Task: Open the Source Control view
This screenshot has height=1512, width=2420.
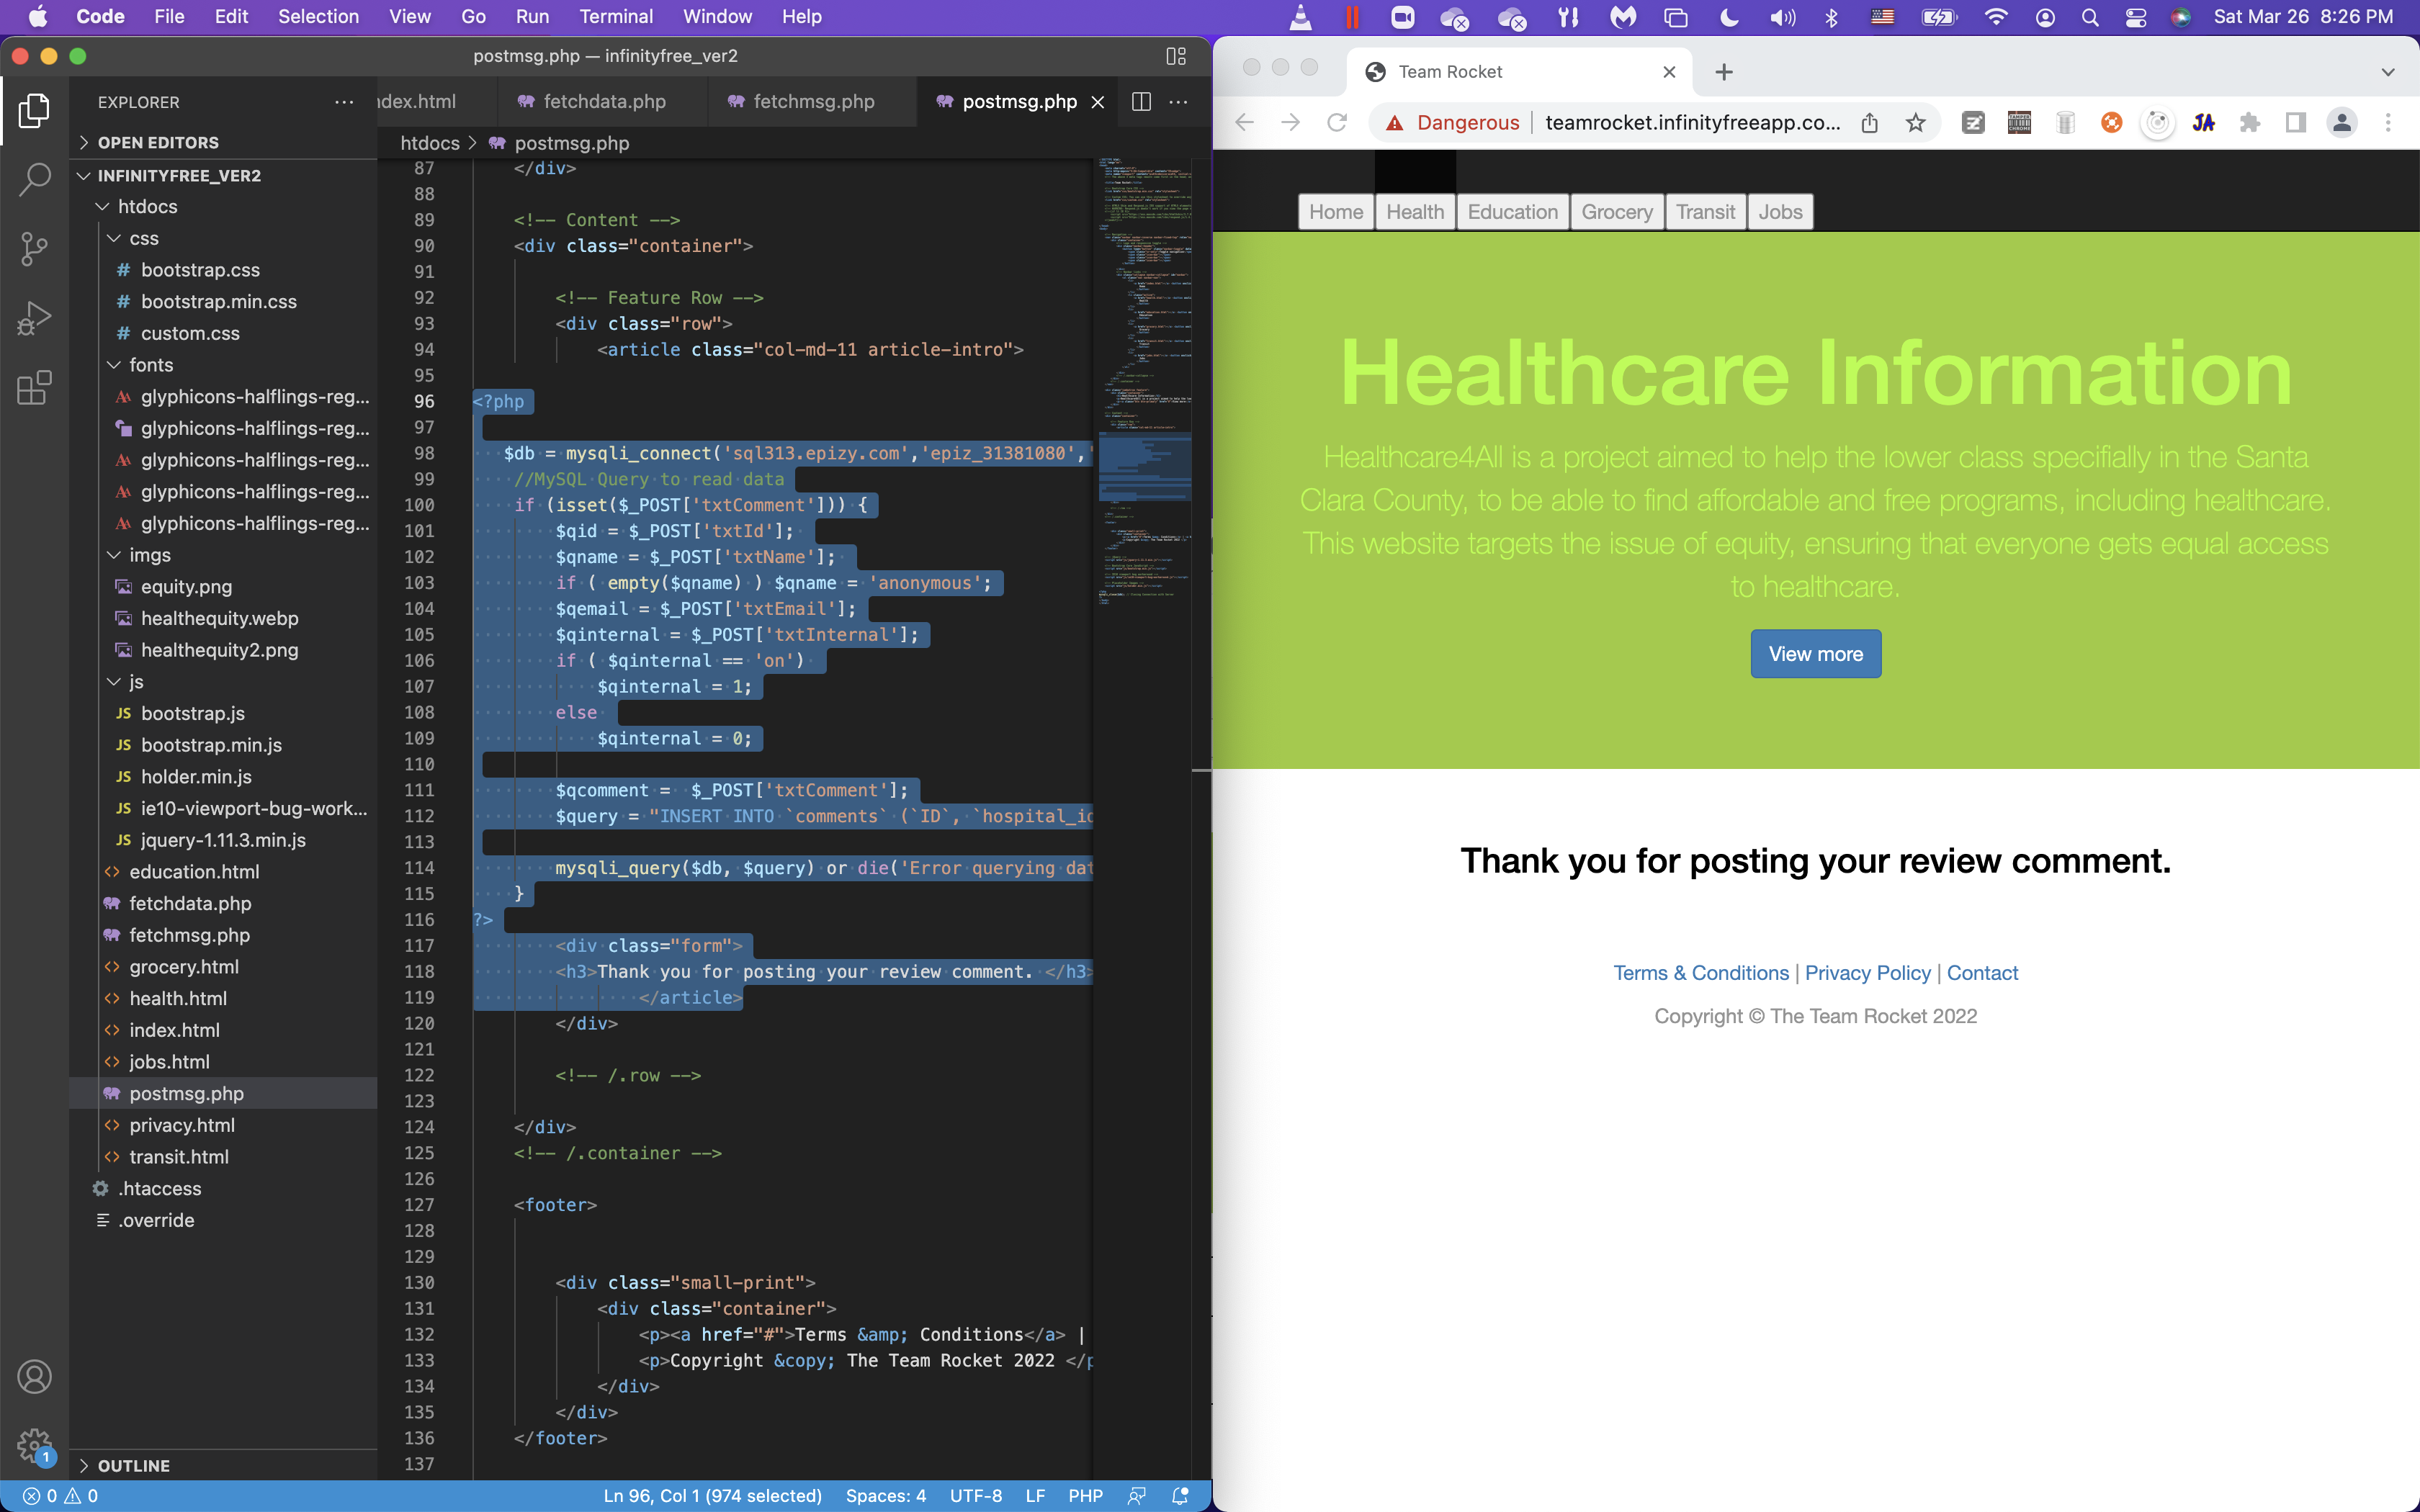Action: click(x=34, y=249)
